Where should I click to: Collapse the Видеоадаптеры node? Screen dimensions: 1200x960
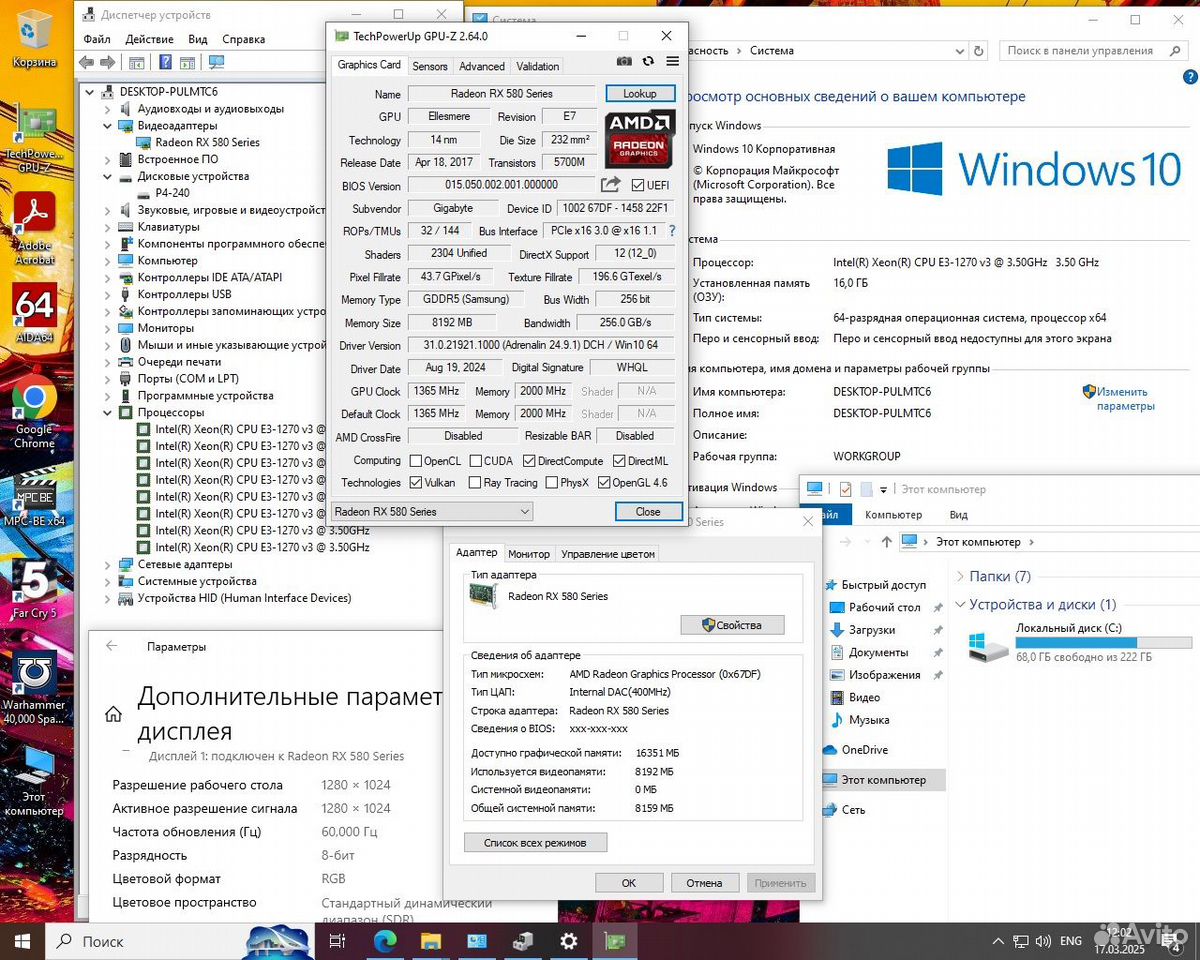[x=108, y=125]
